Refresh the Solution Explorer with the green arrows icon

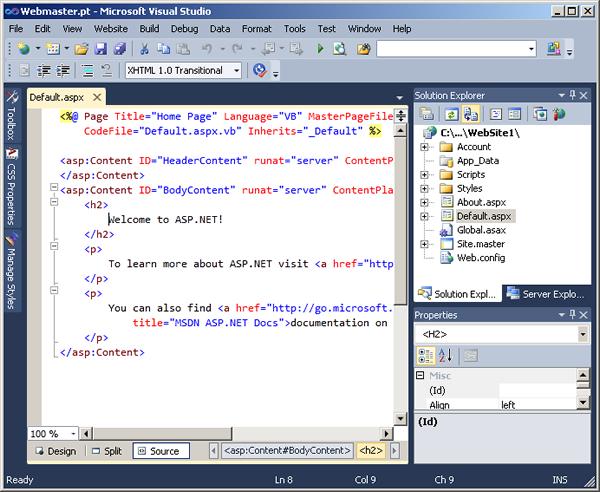point(451,114)
